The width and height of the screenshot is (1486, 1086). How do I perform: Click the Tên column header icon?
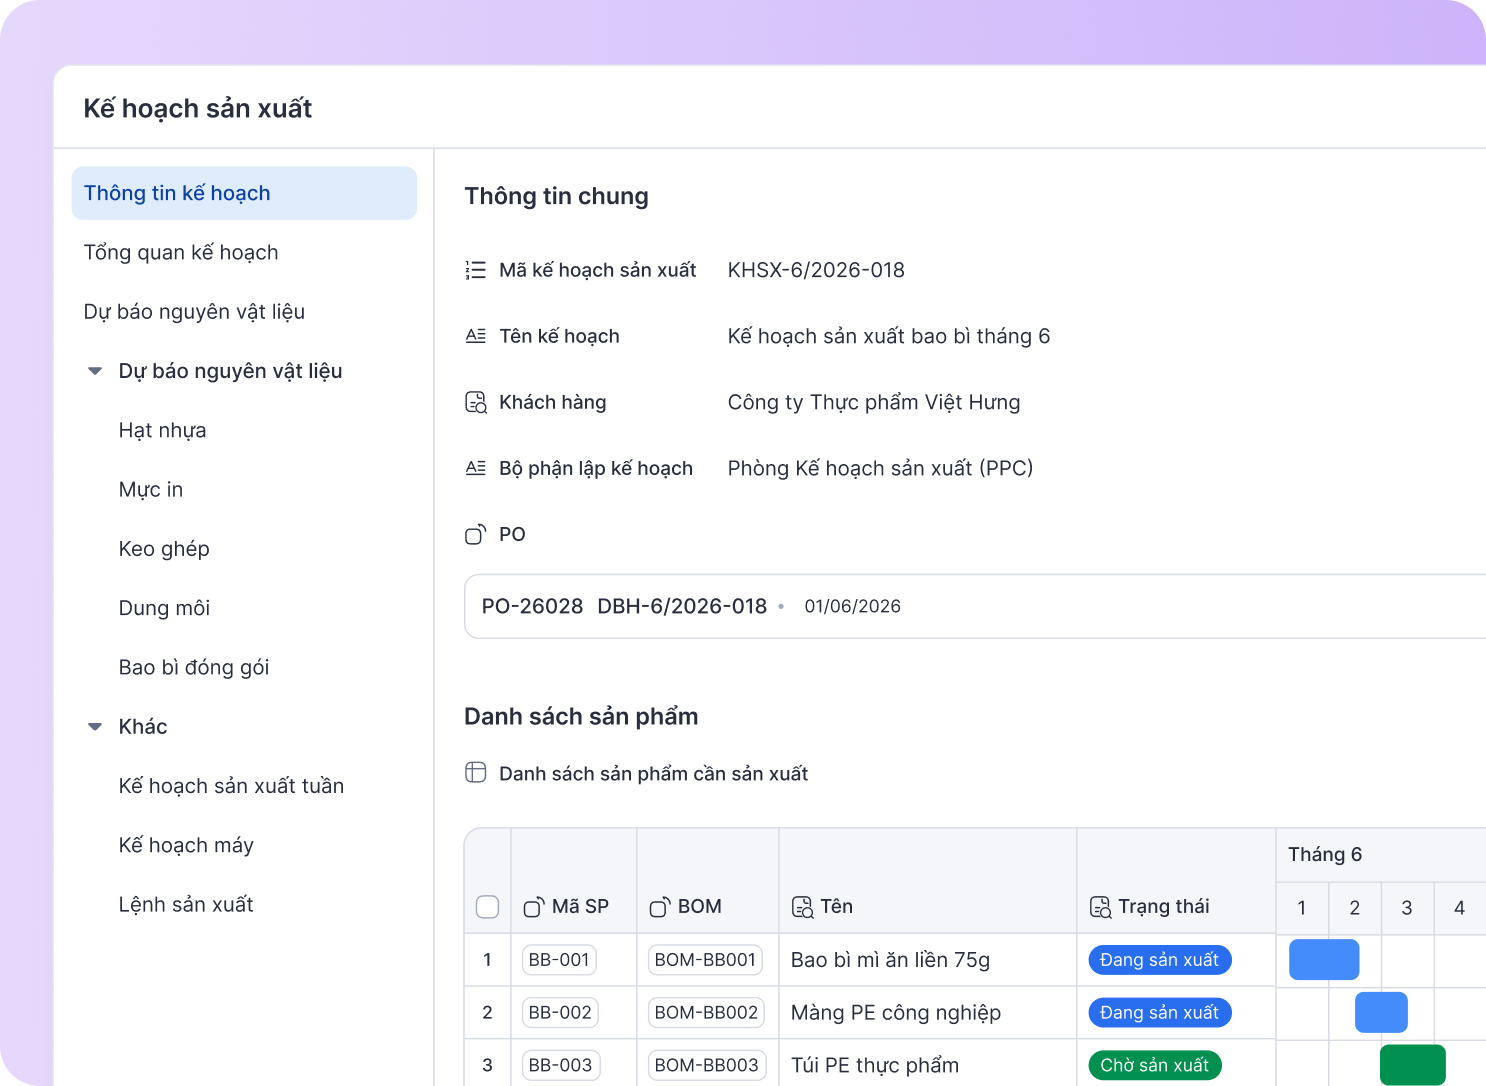tap(802, 907)
